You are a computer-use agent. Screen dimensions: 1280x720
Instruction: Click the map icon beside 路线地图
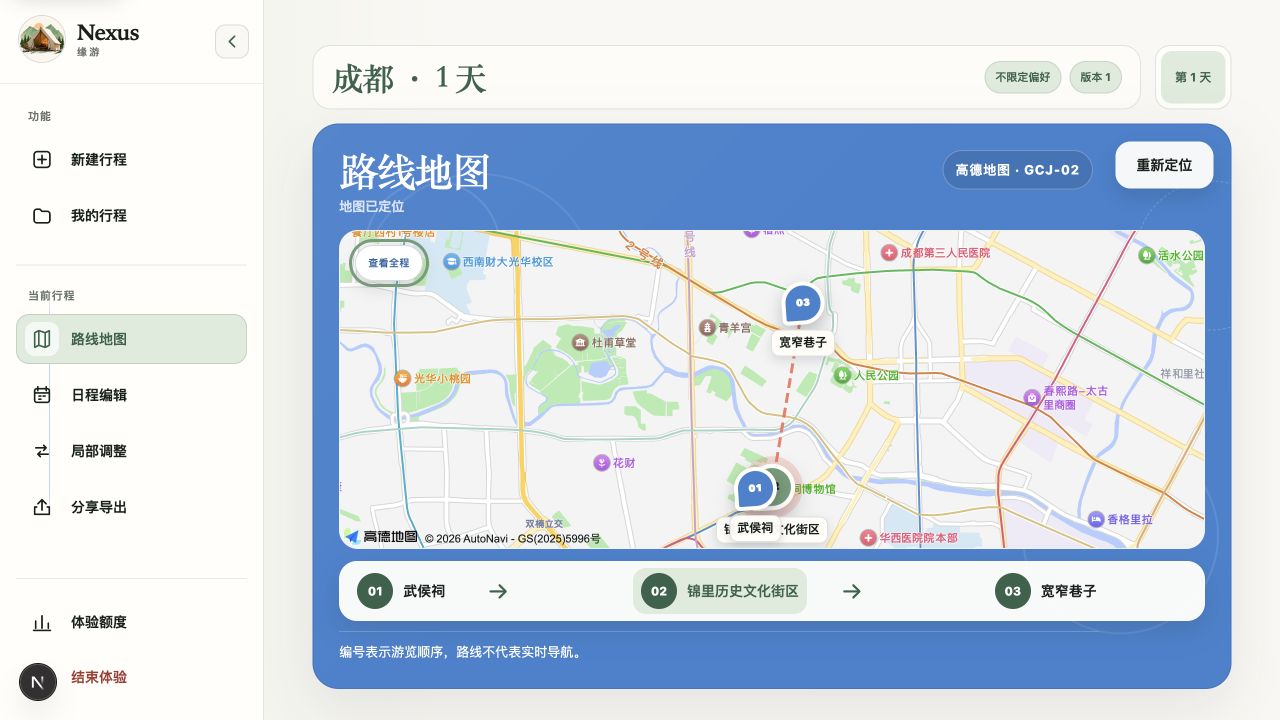42,339
